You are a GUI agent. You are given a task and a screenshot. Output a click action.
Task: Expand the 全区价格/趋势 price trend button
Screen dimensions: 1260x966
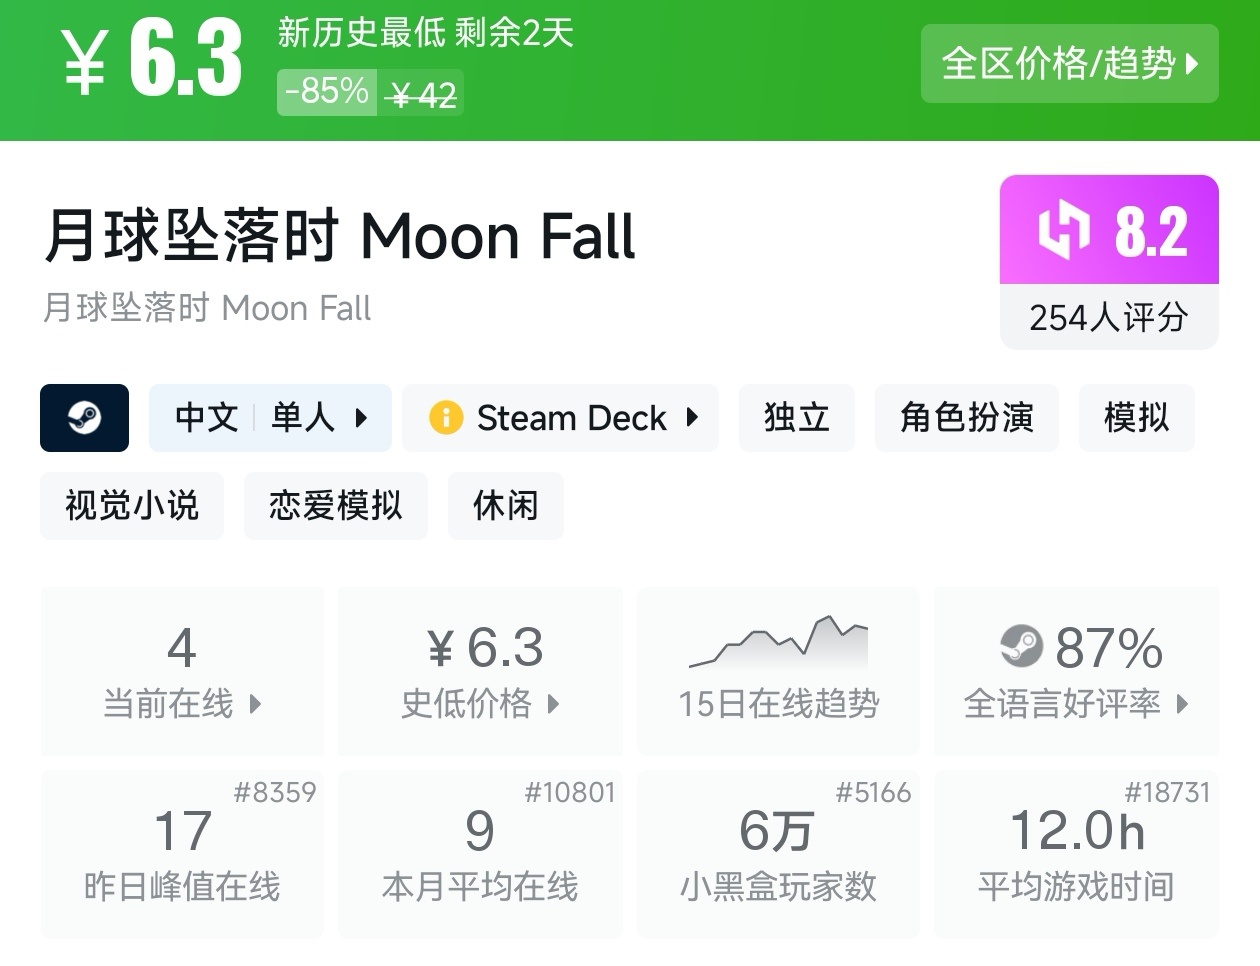coord(1069,64)
